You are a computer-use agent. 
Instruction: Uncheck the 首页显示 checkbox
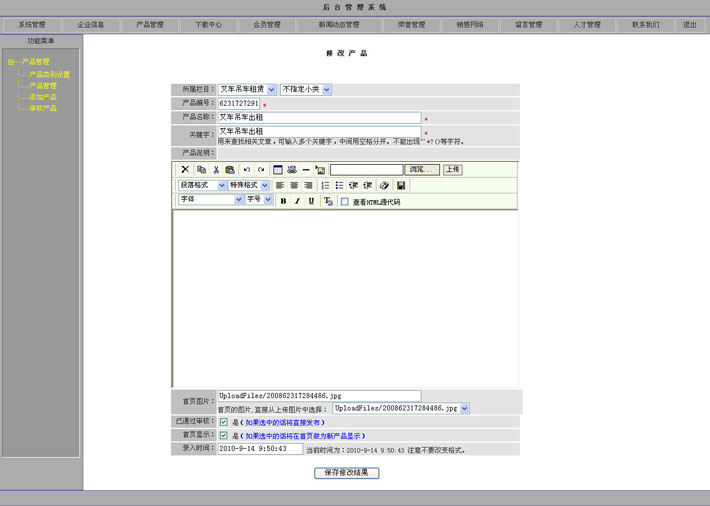click(224, 436)
